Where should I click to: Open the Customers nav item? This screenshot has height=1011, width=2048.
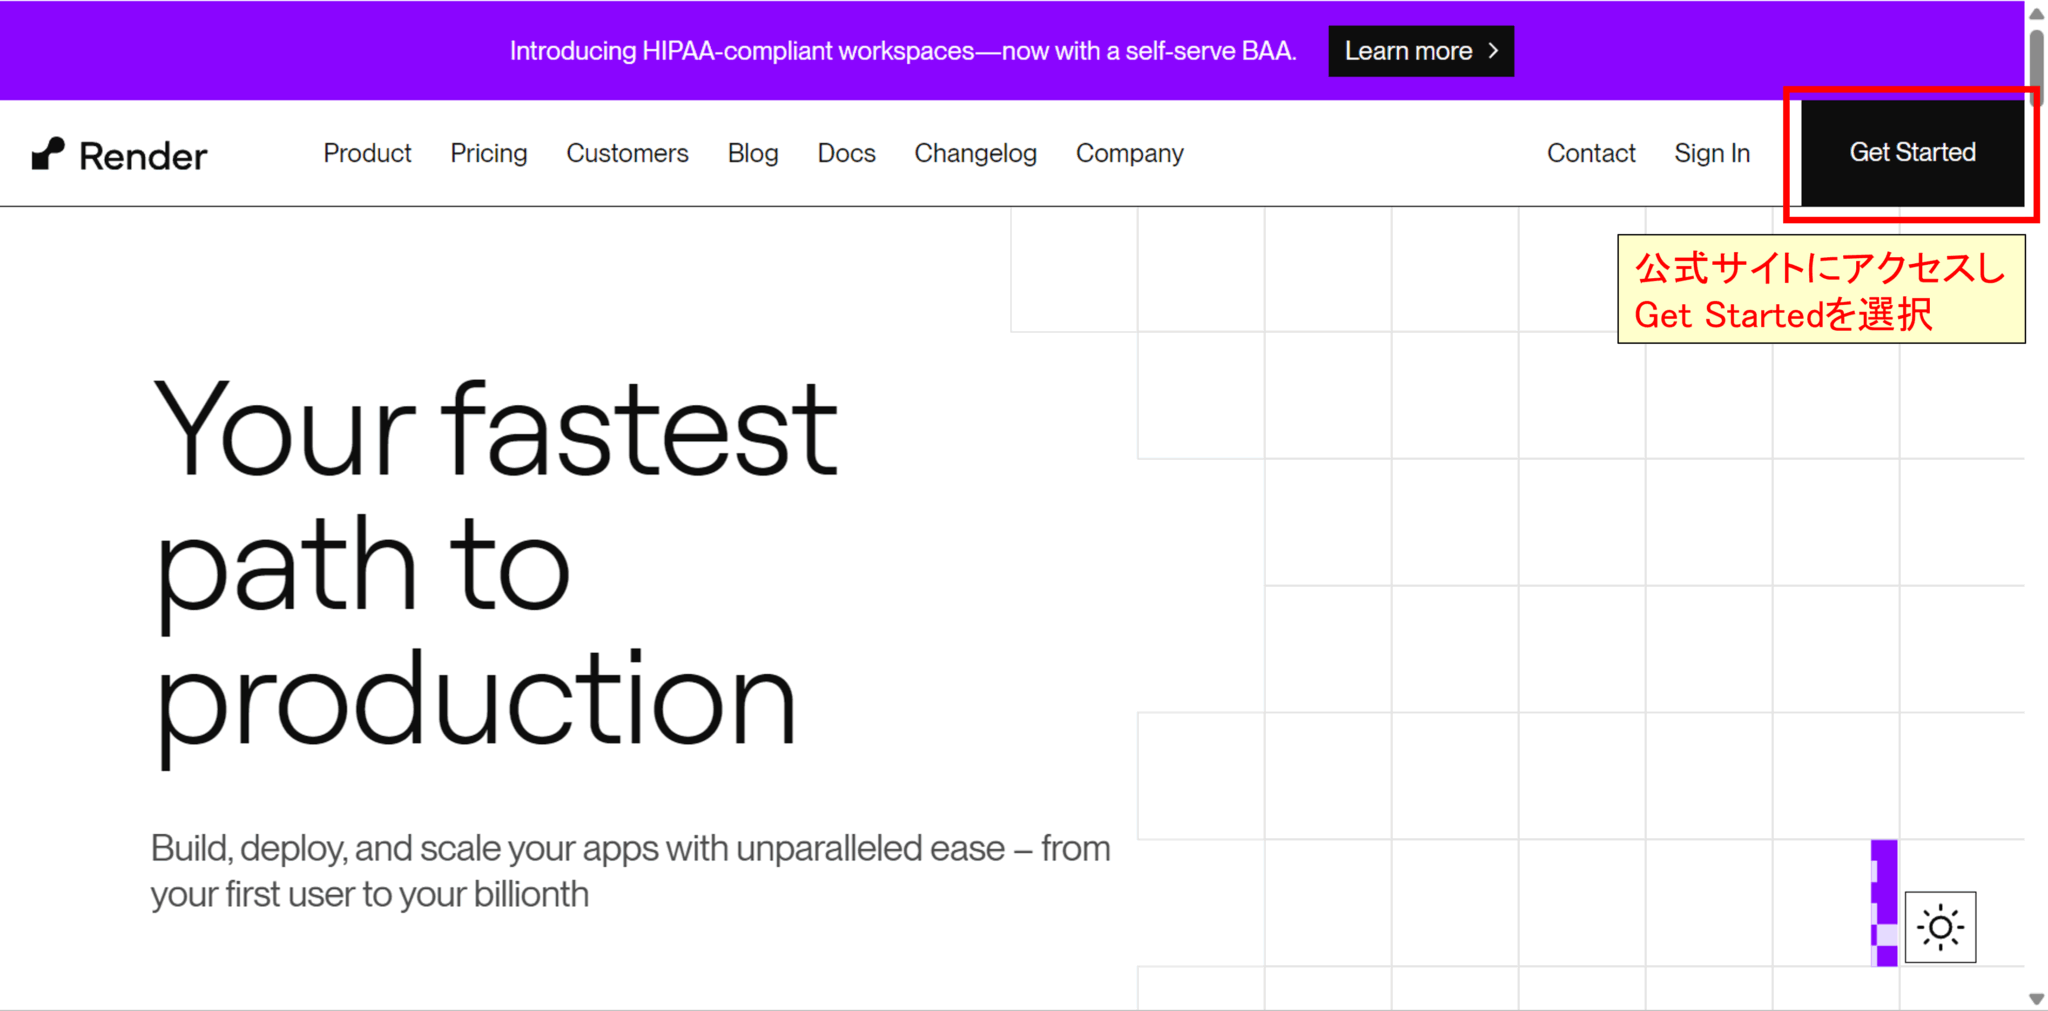click(x=627, y=153)
